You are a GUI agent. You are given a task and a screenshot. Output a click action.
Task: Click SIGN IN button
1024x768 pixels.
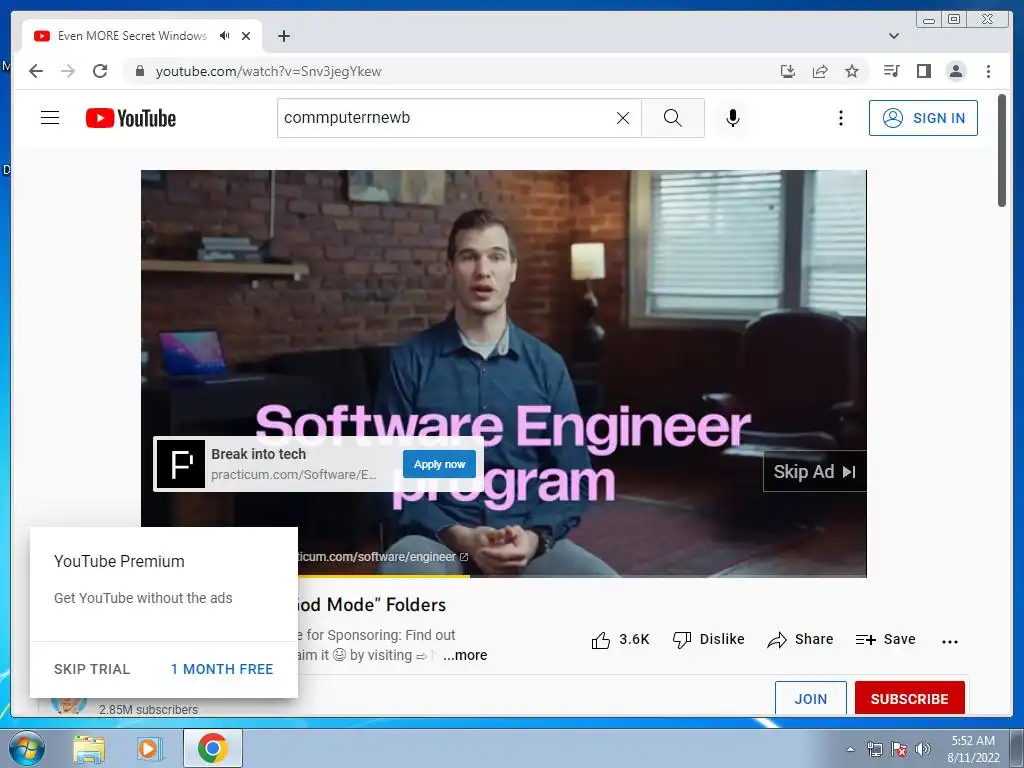[x=923, y=118]
